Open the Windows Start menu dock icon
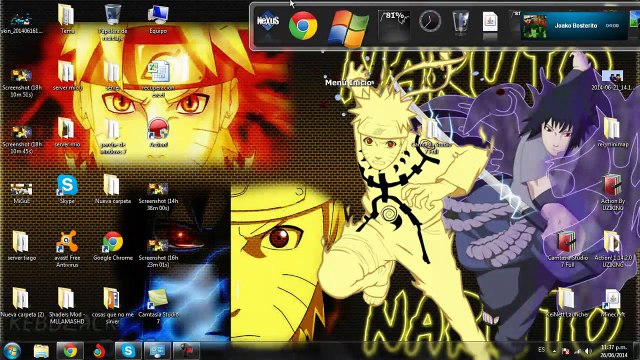Image resolution: width=640 pixels, height=360 pixels. pos(348,28)
